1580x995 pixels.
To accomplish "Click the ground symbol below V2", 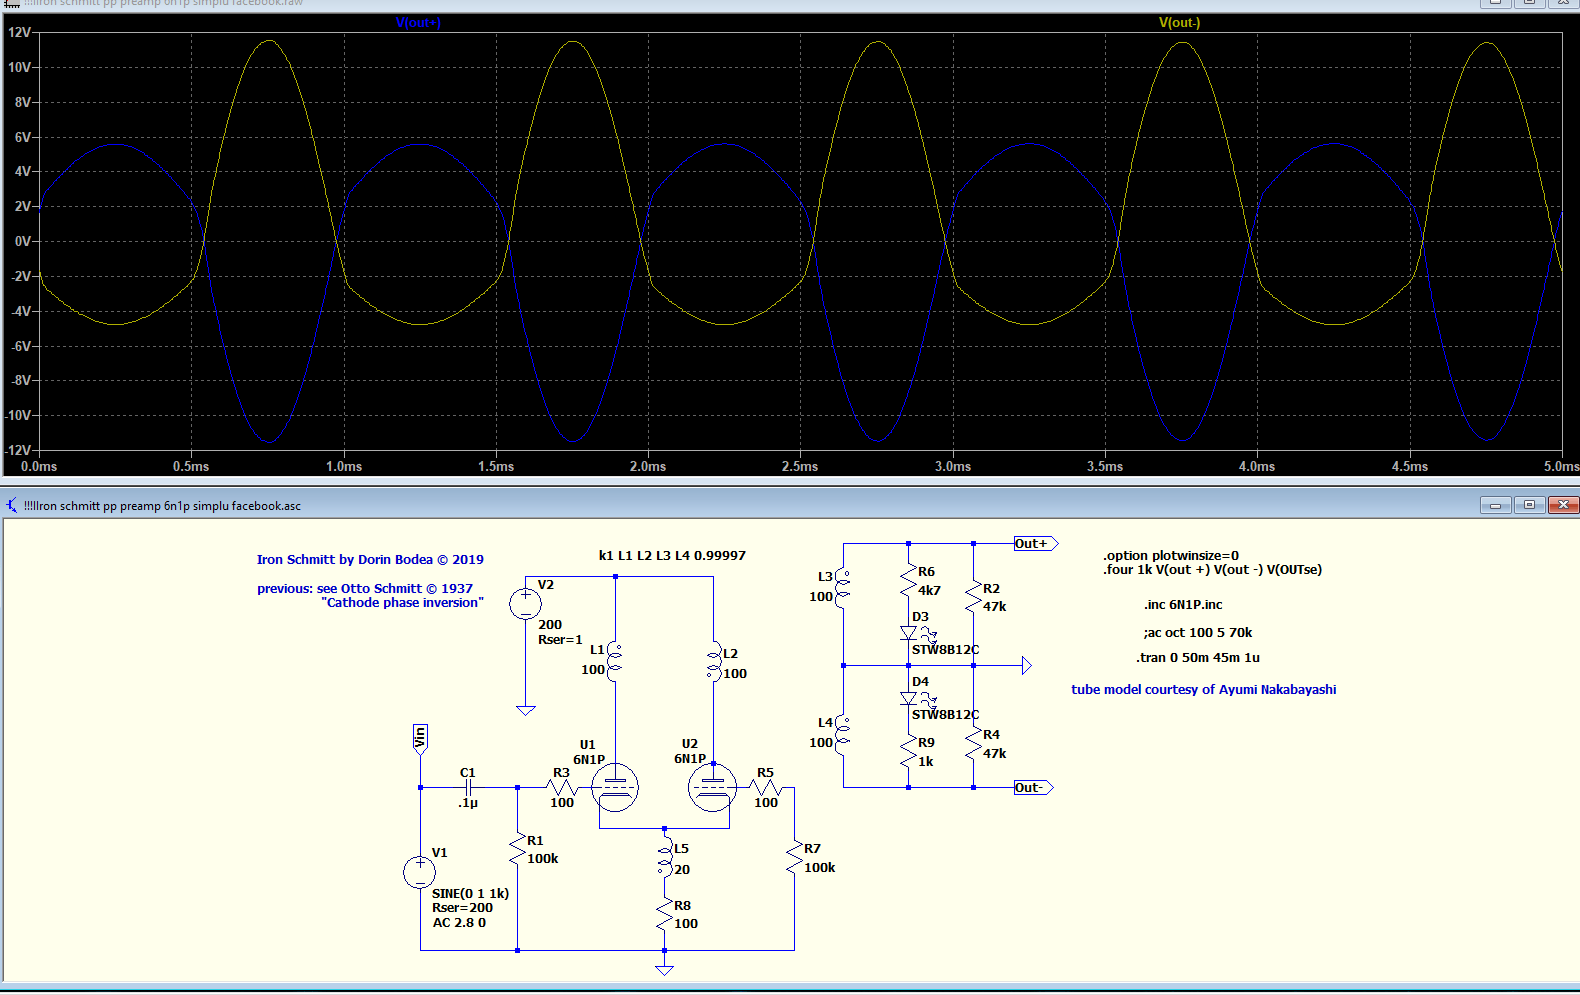I will (526, 710).
